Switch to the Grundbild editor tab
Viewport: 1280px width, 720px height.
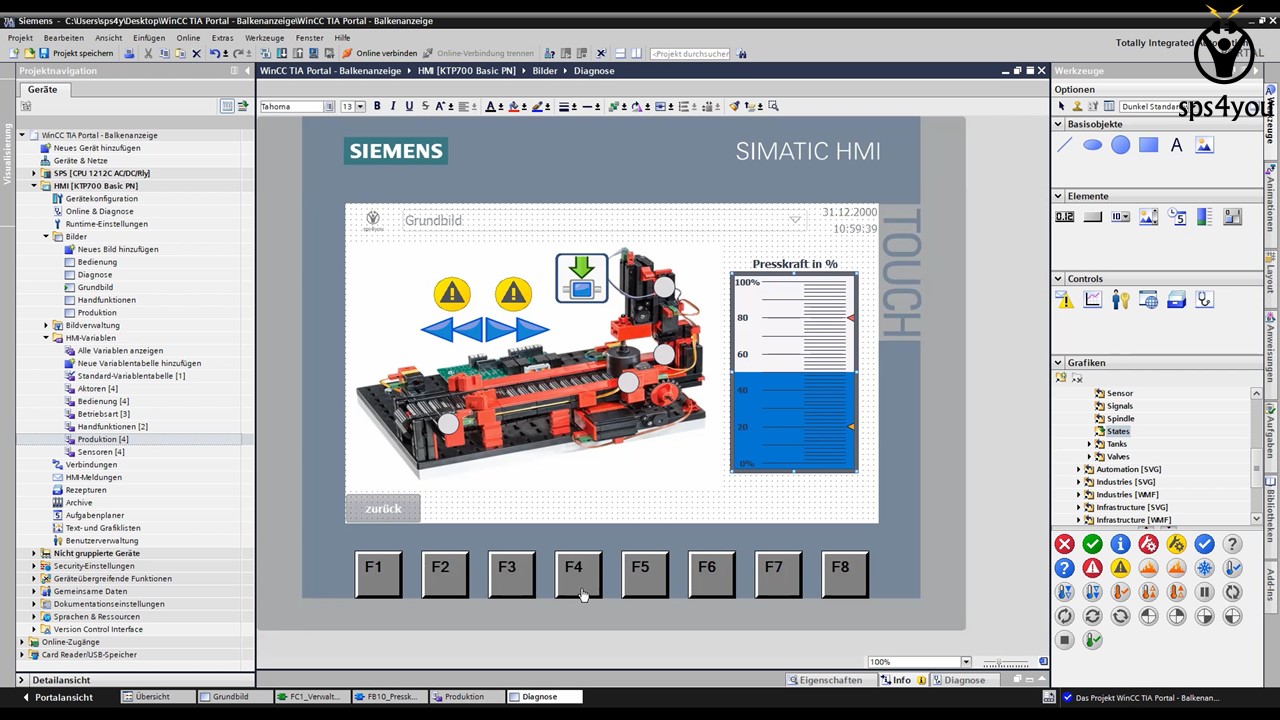[x=230, y=697]
